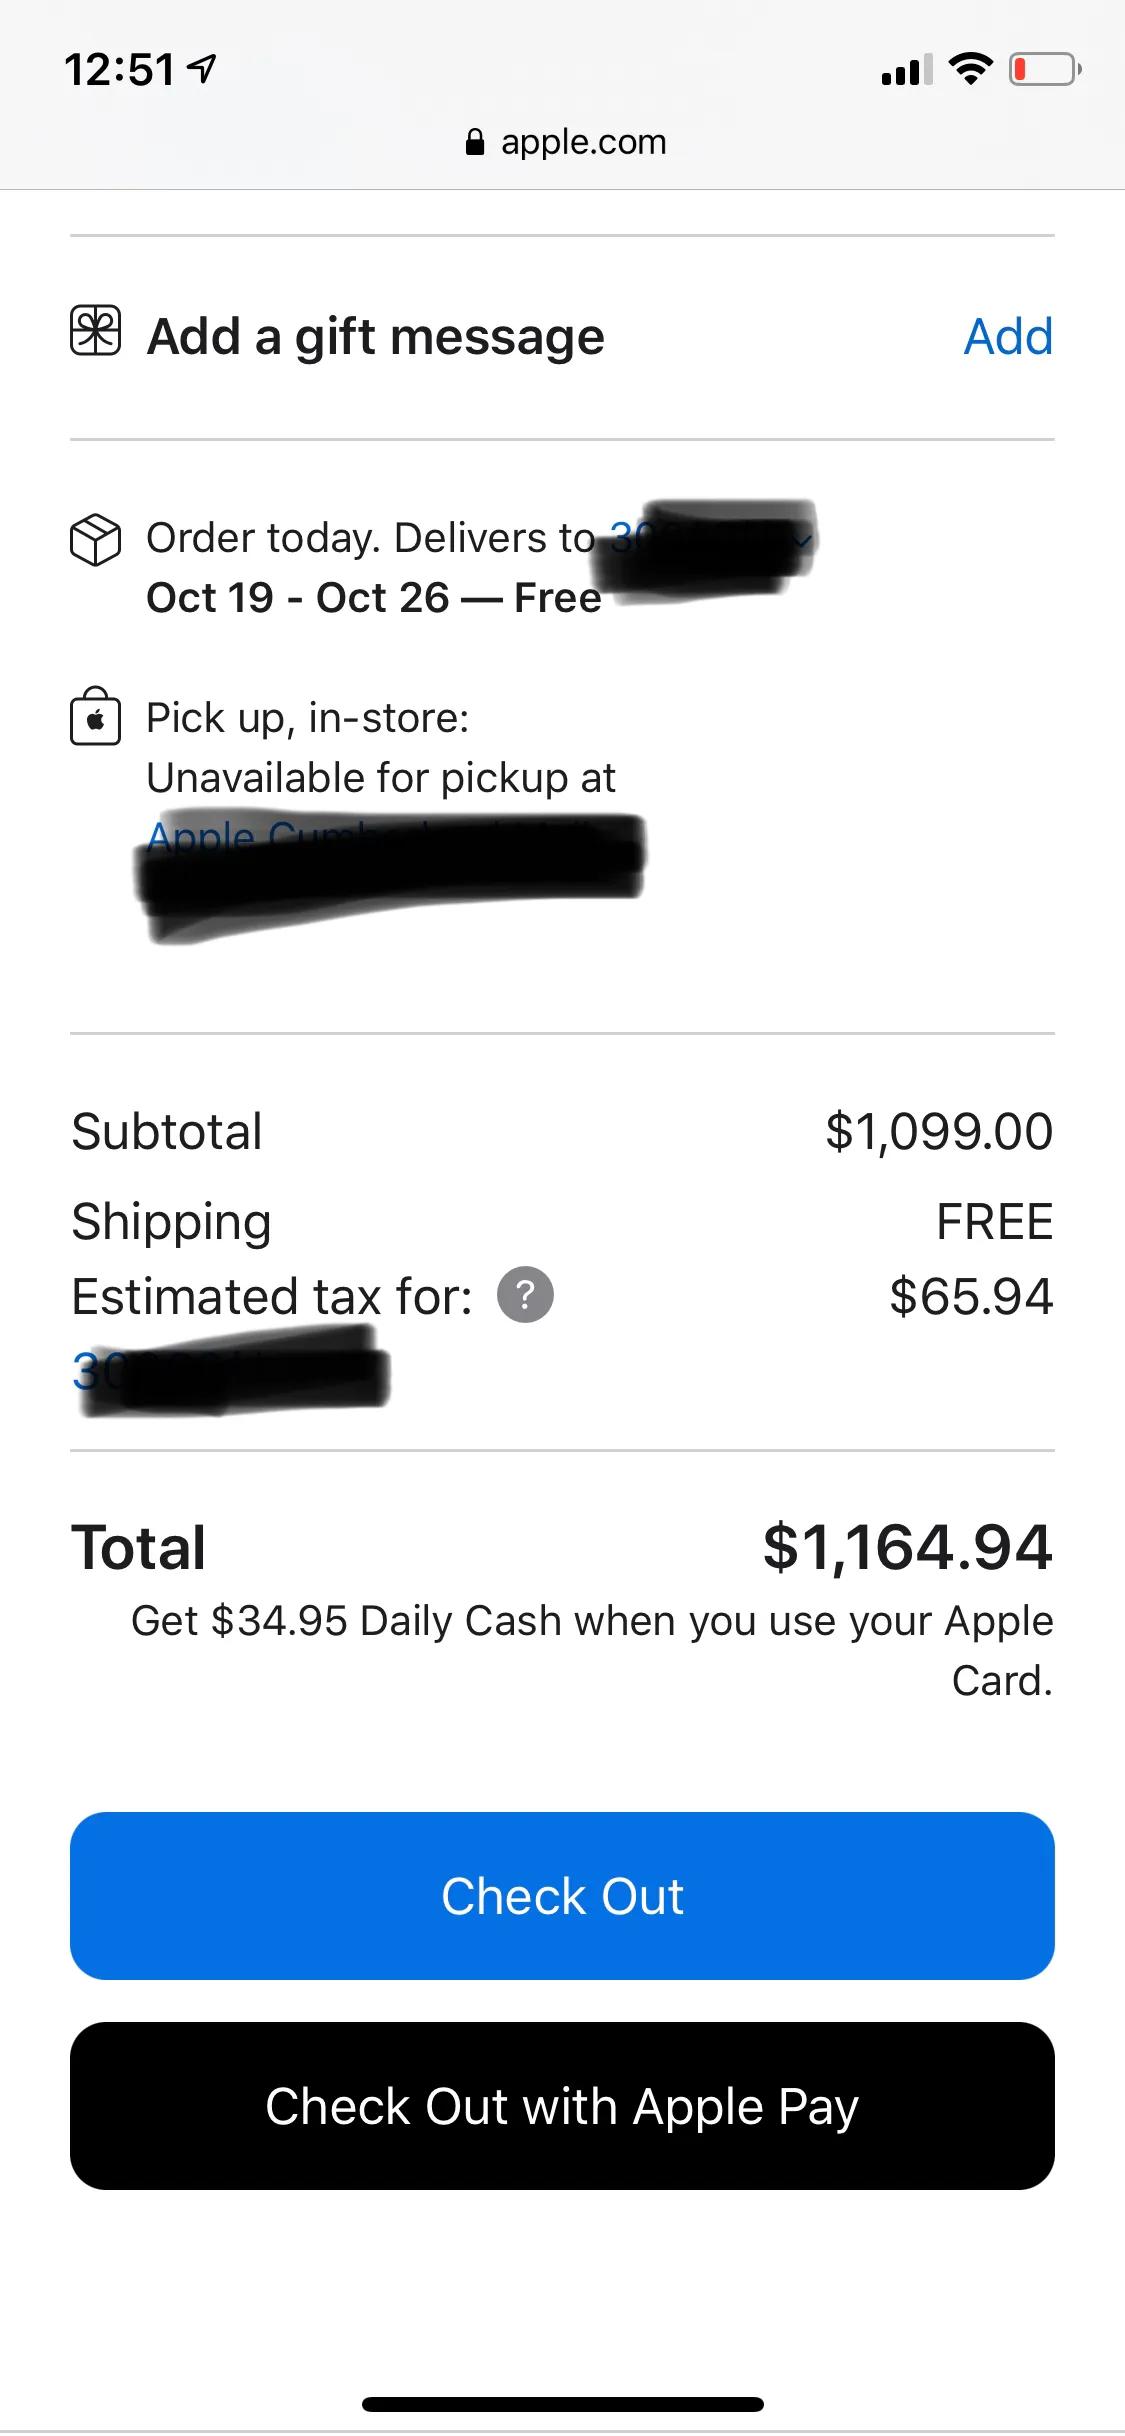Tap the location arrow in status bar
This screenshot has height=2436, width=1125.
coord(203,69)
